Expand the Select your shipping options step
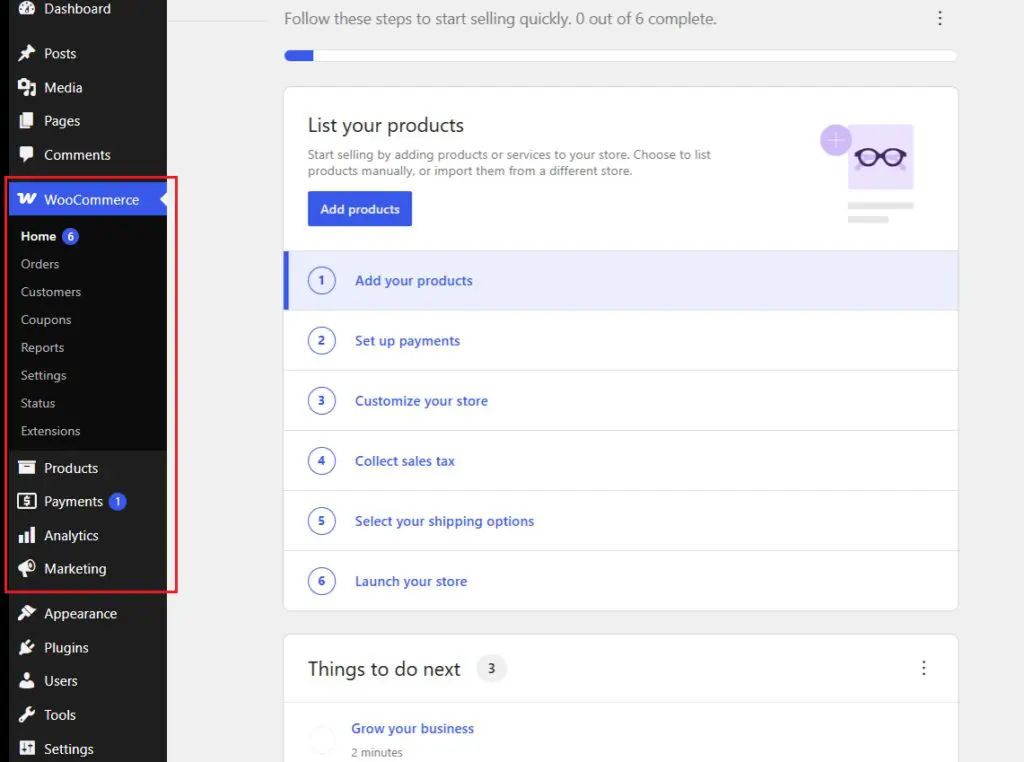The image size is (1024, 762). coord(620,520)
